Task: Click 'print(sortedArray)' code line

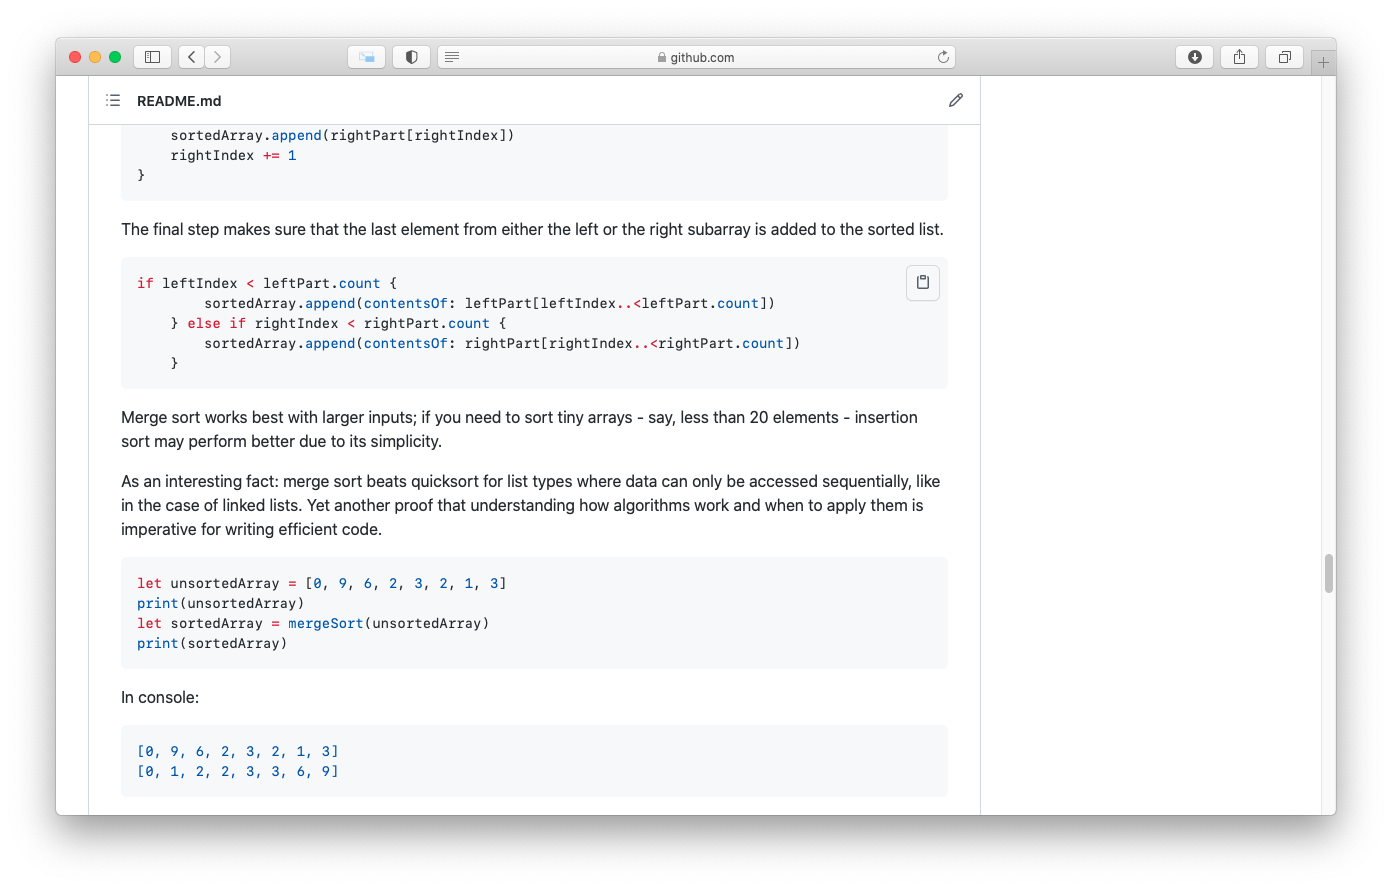Action: (212, 643)
